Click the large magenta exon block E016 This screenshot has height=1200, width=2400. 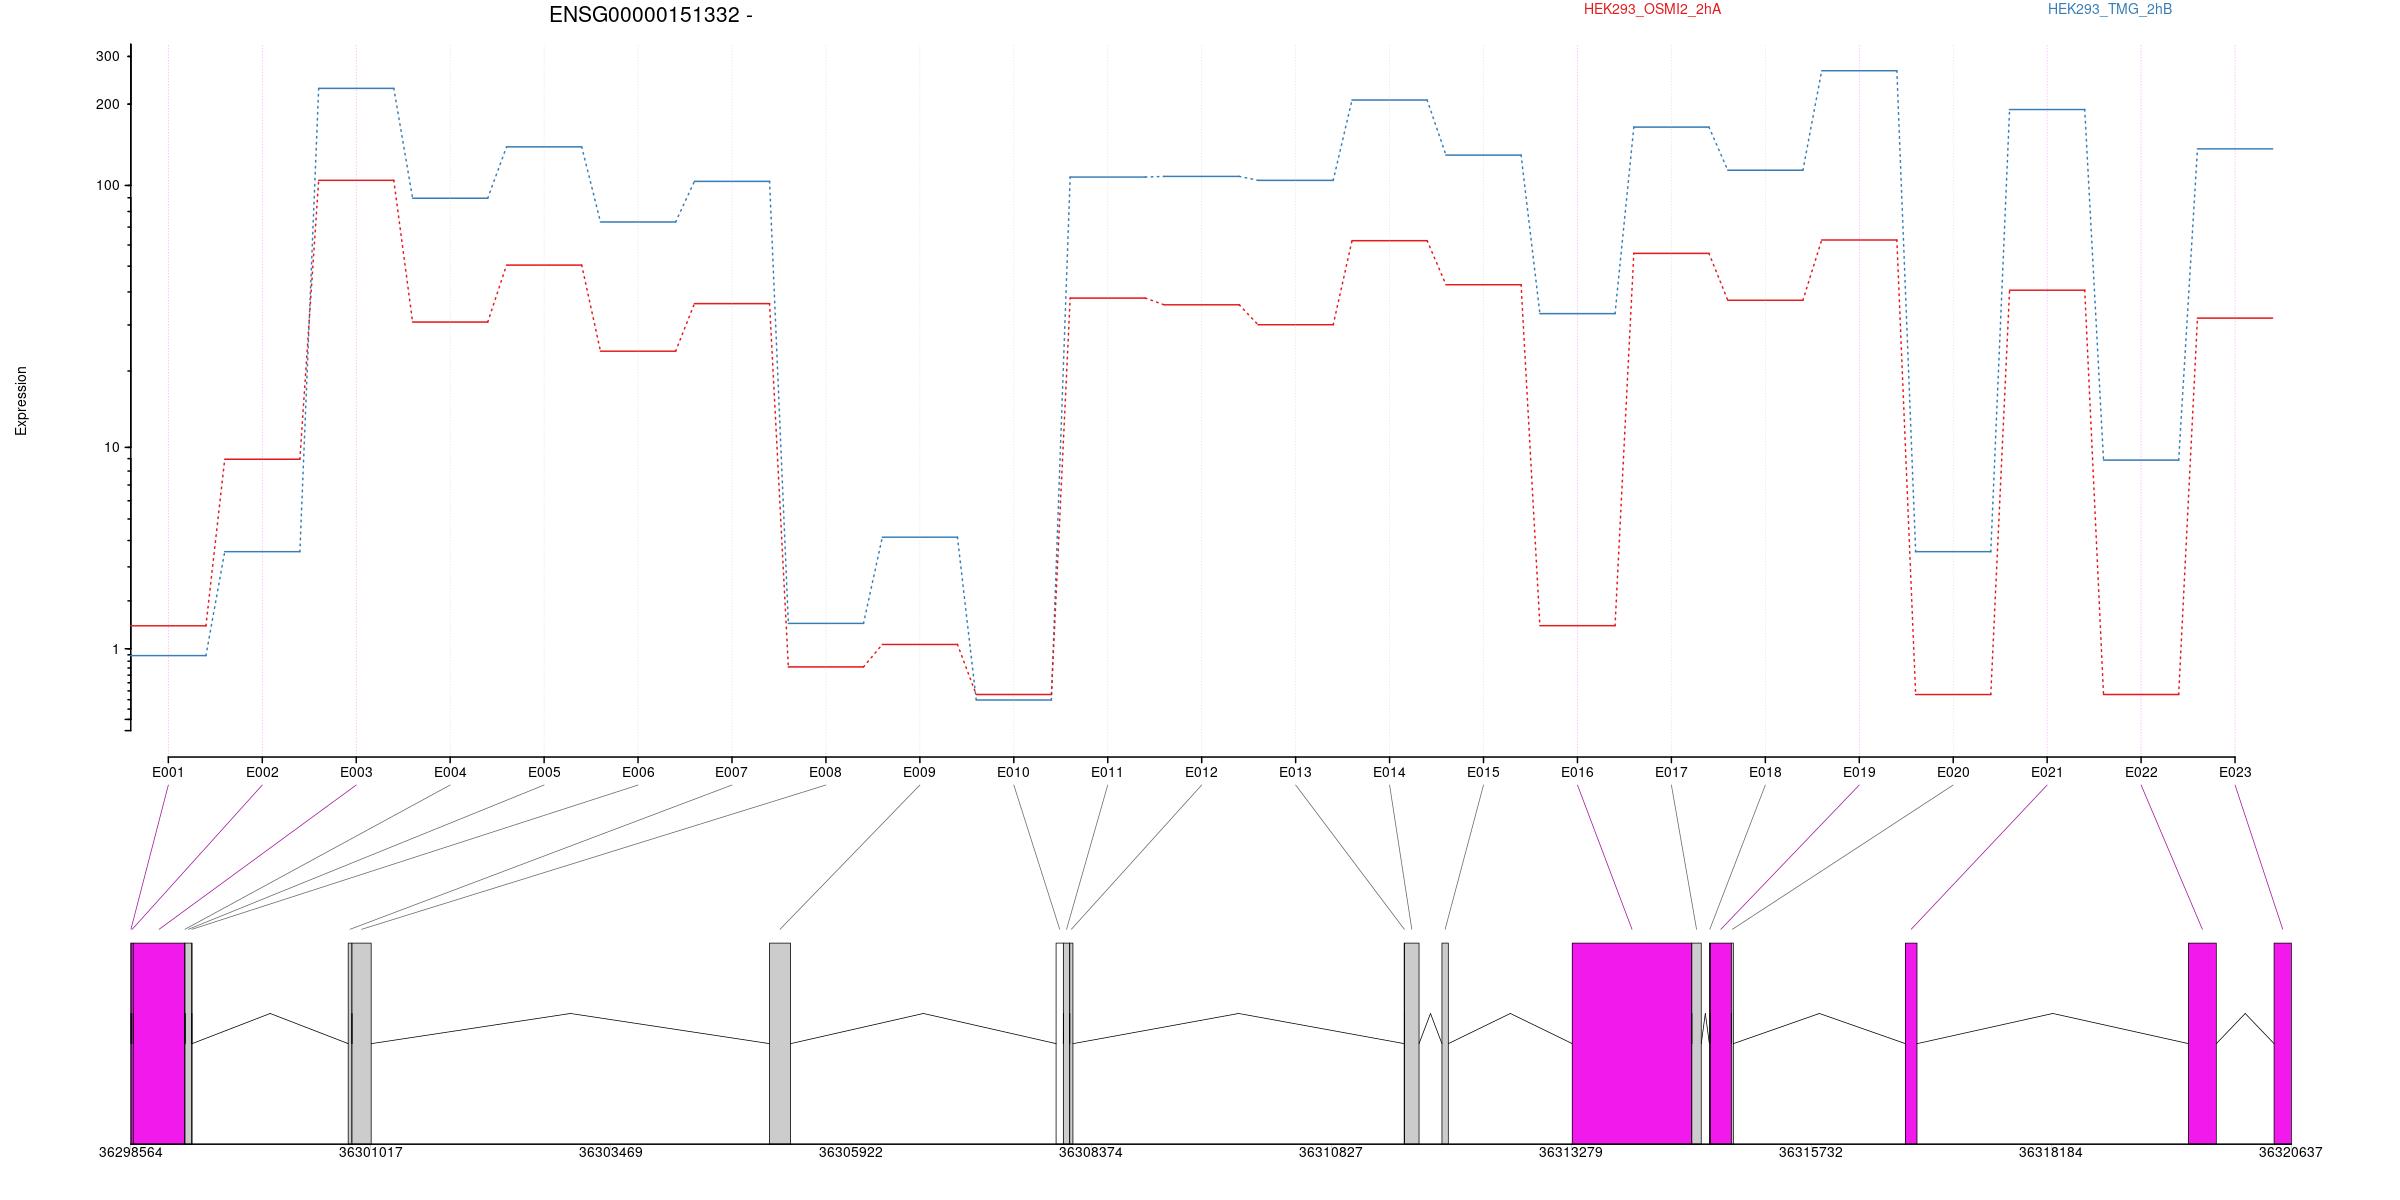[x=1632, y=1043]
